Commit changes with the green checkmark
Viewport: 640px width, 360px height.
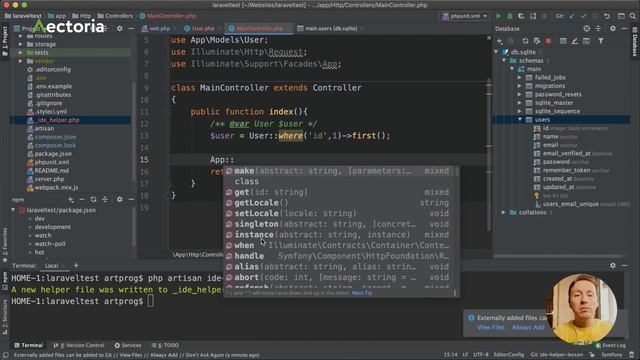pos(584,16)
